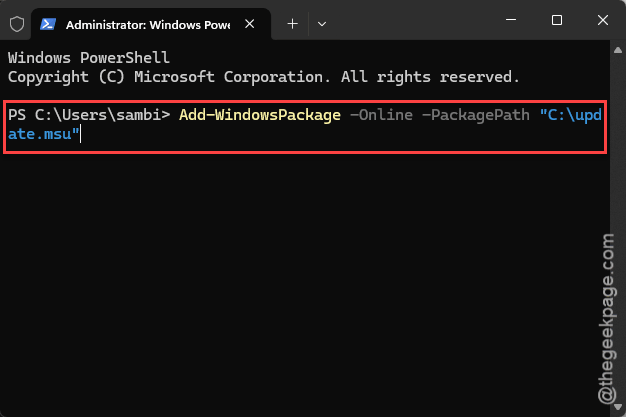The height and width of the screenshot is (417, 626).
Task: Expand the new tab profile dropdown chevron
Action: click(x=322, y=24)
